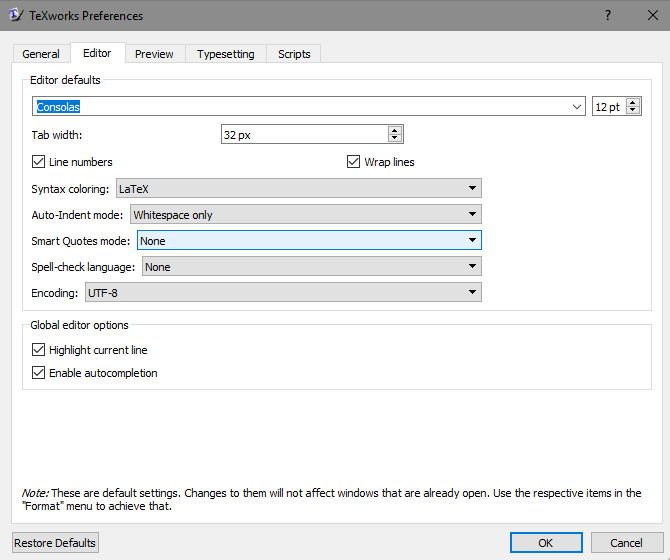Increase tab width with up arrow
670x560 pixels.
pyautogui.click(x=395, y=130)
